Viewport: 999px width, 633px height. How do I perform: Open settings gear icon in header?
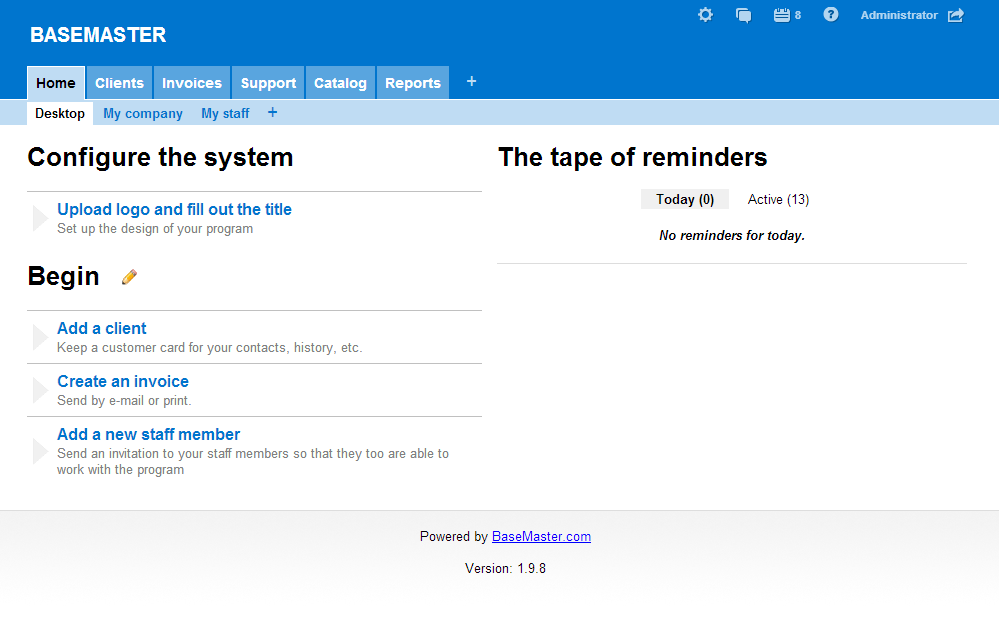coord(705,15)
